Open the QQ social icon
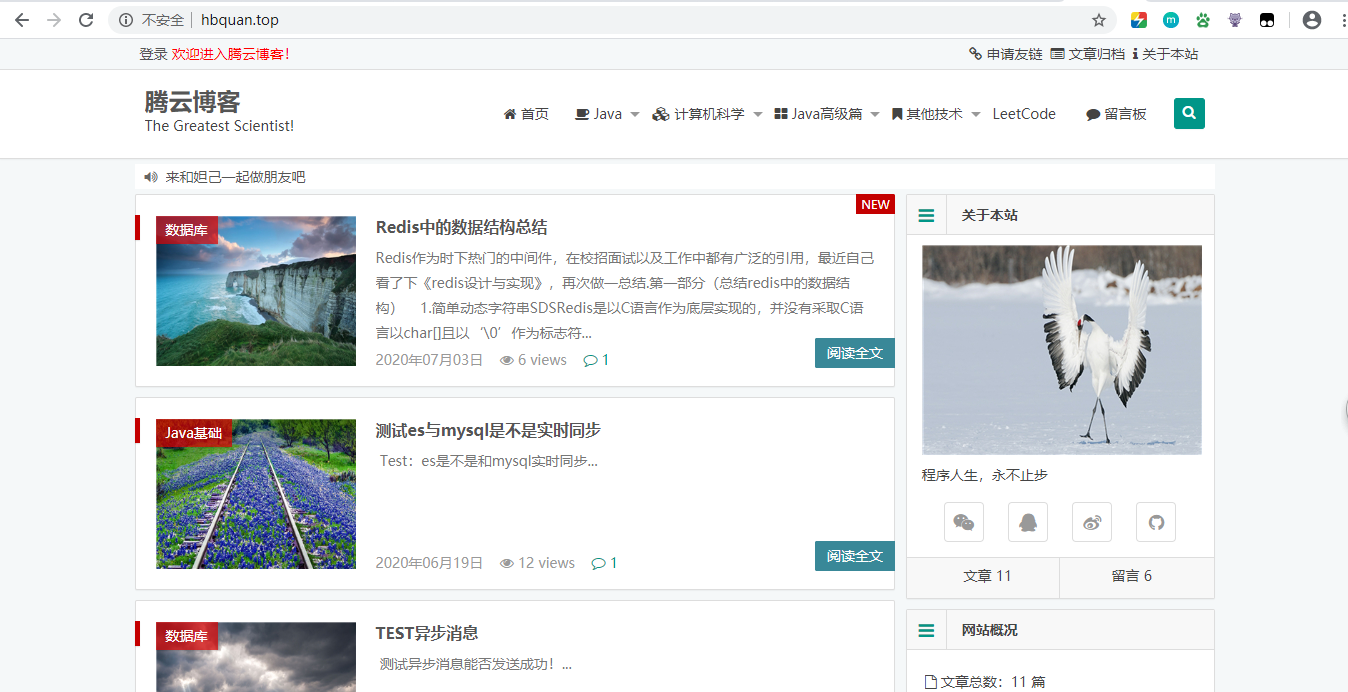1348x692 pixels. point(1027,522)
